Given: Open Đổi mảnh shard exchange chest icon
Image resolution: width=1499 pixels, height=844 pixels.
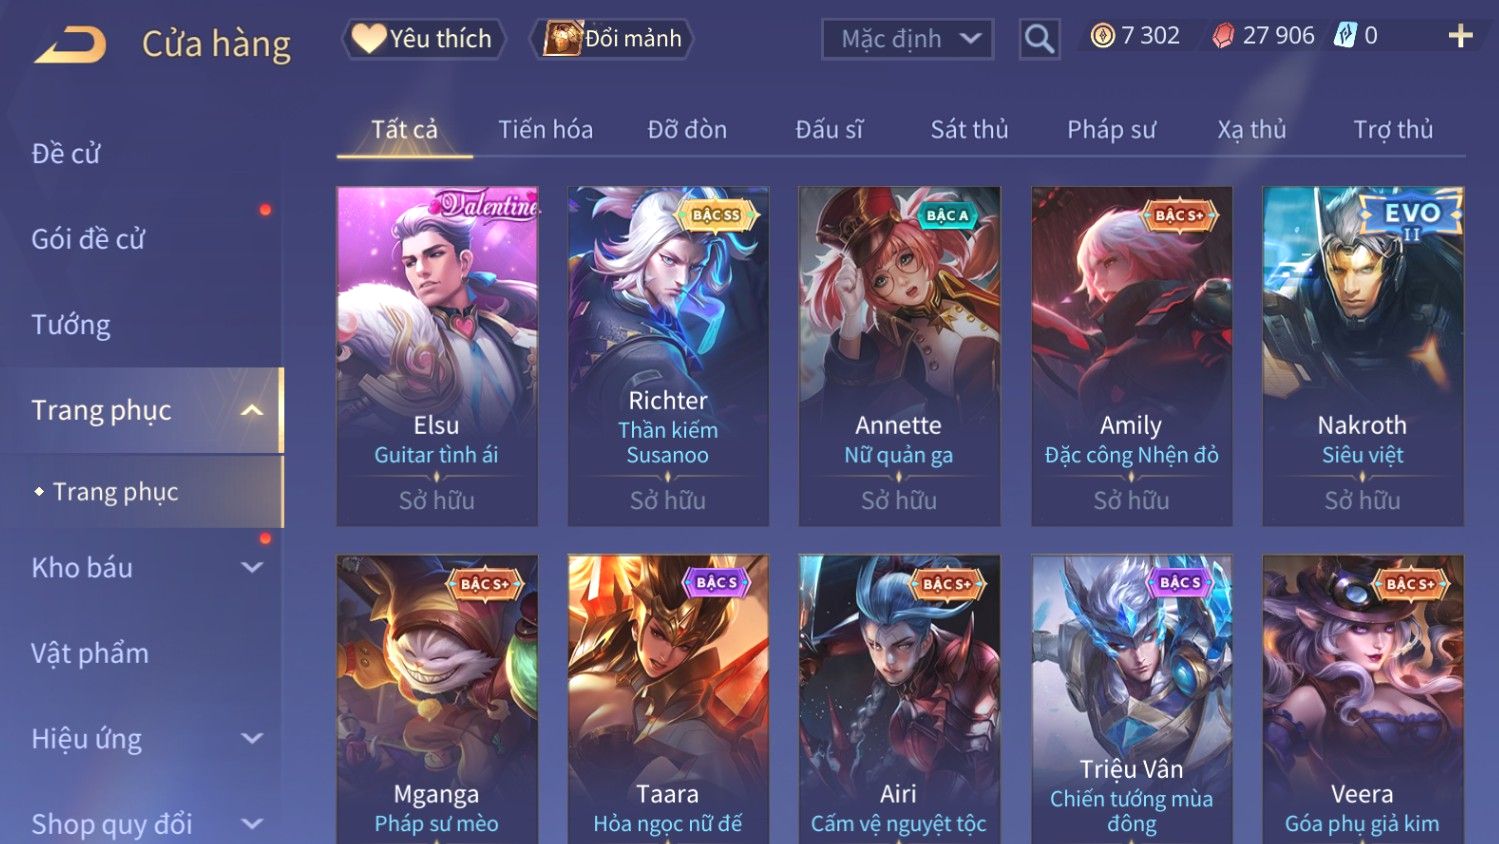Looking at the screenshot, I should coord(611,39).
